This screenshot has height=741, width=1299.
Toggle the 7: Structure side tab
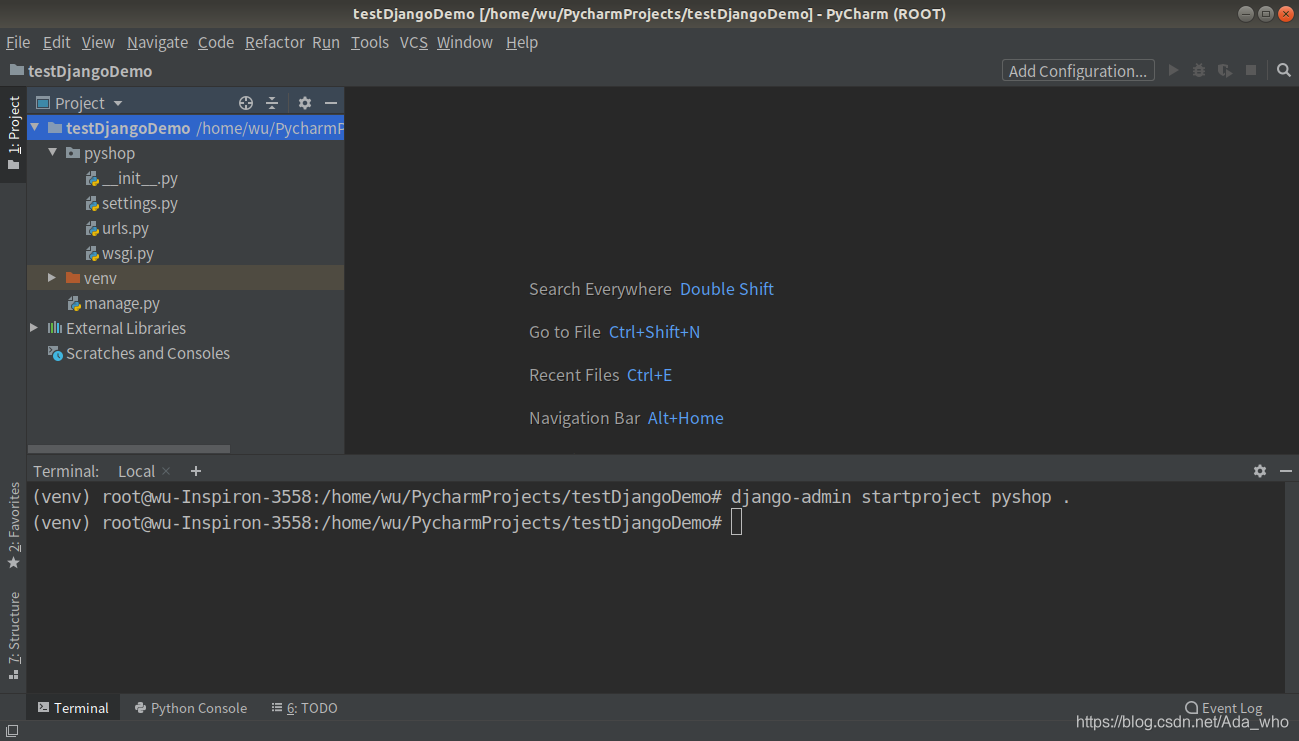click(14, 635)
